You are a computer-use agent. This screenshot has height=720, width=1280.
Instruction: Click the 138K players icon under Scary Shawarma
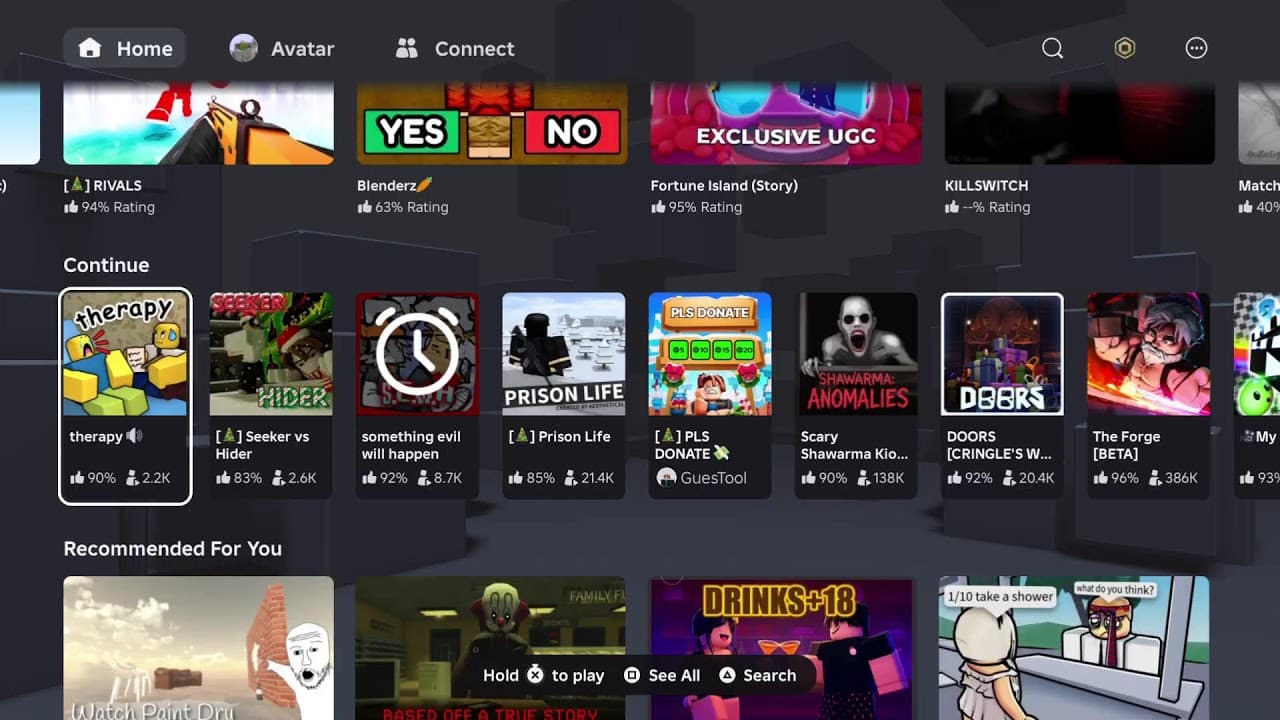[x=862, y=478]
